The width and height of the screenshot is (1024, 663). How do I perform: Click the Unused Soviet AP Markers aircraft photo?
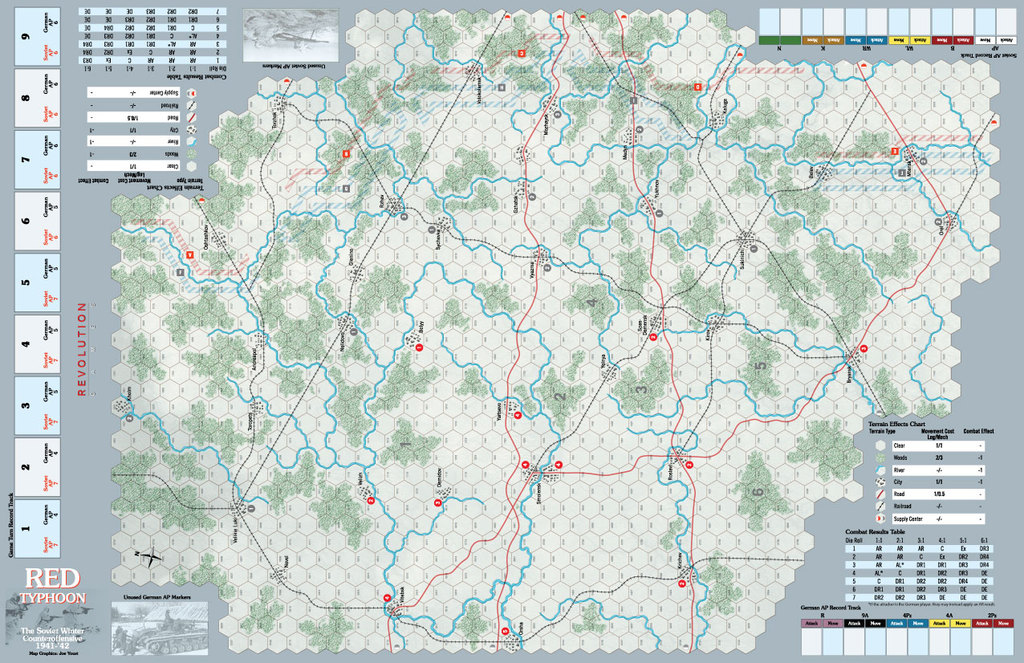point(291,35)
